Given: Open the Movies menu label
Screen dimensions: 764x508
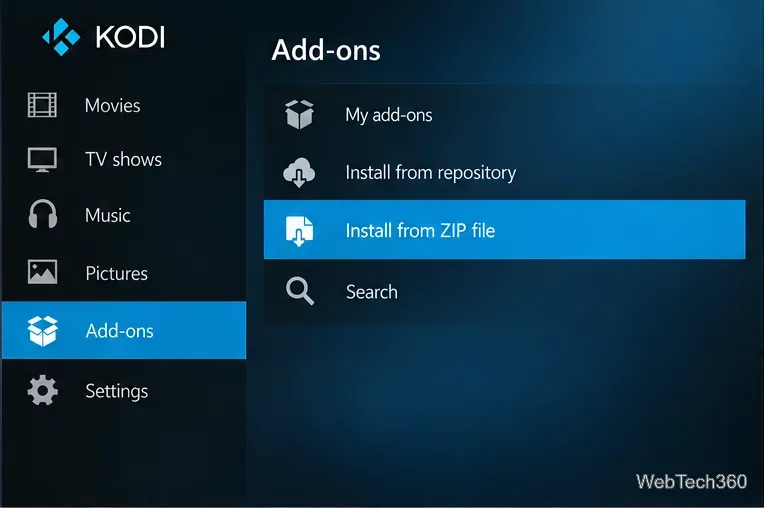Looking at the screenshot, I should click(113, 106).
